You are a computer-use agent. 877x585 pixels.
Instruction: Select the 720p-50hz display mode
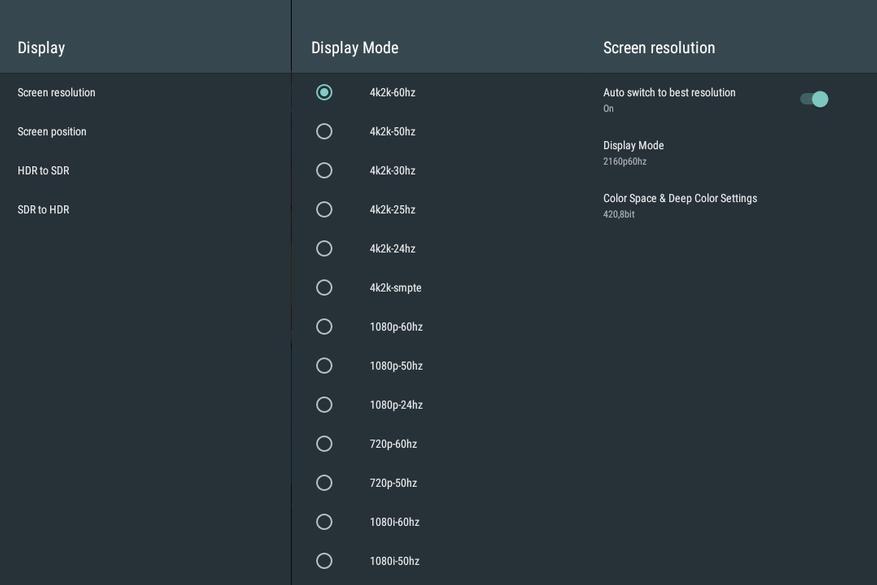pyautogui.click(x=324, y=483)
